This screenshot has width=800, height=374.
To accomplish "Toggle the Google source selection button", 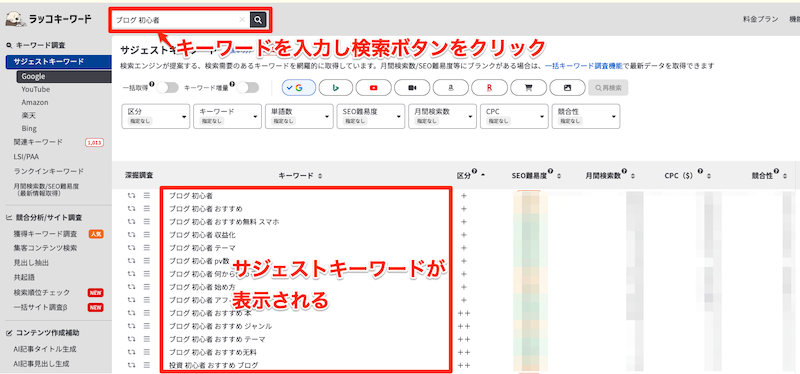I will [x=298, y=88].
